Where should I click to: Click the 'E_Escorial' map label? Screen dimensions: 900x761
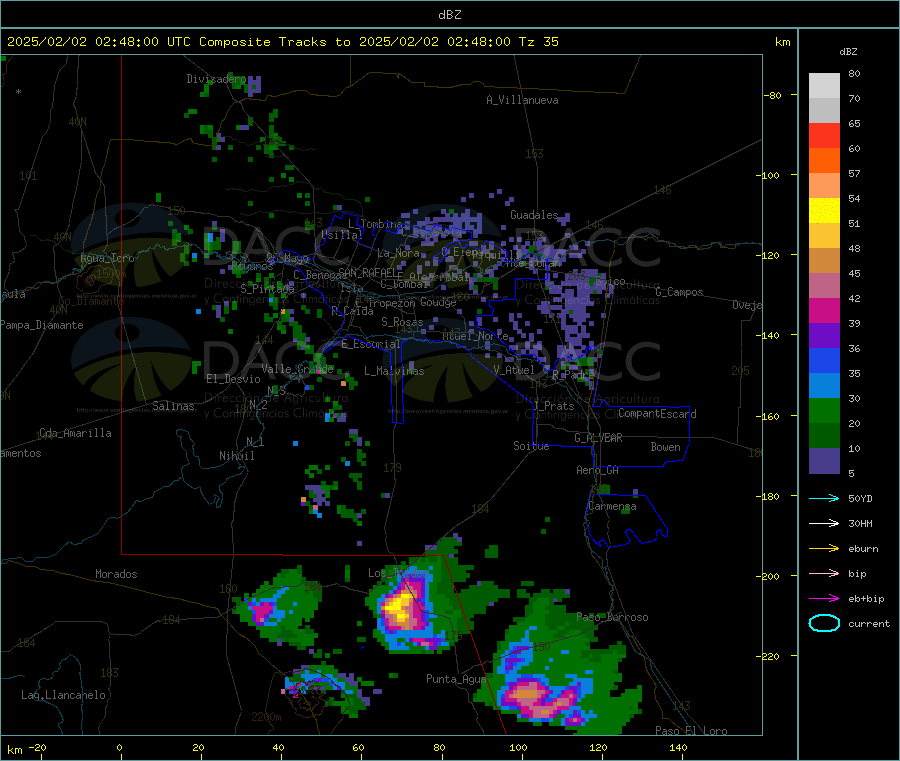point(371,344)
